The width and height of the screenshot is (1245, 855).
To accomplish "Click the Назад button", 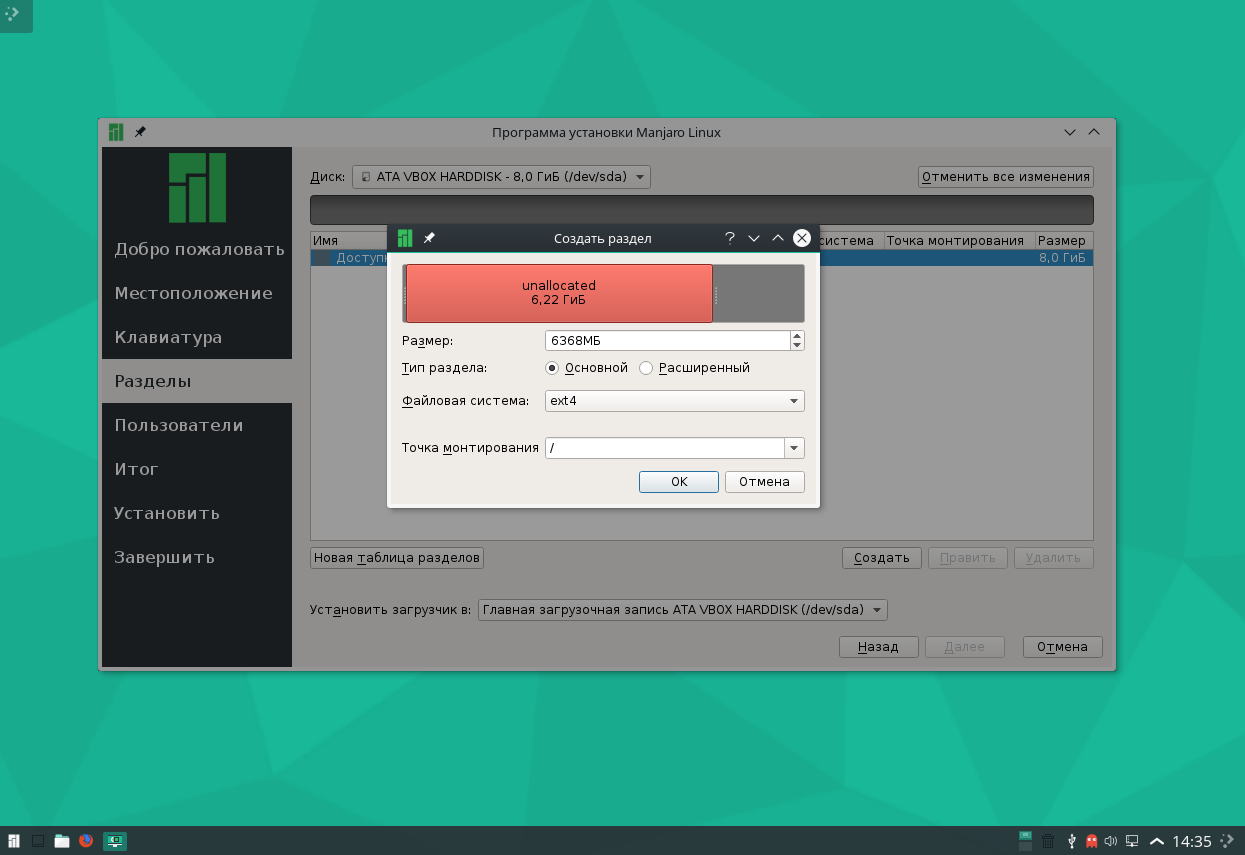I will point(878,647).
